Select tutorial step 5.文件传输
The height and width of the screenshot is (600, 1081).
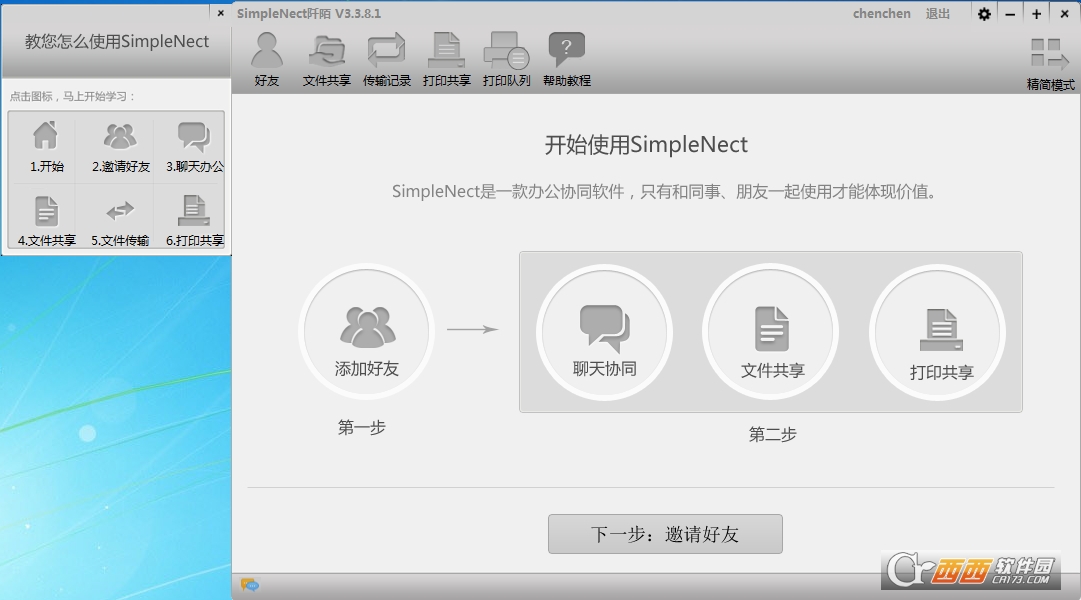pyautogui.click(x=120, y=220)
